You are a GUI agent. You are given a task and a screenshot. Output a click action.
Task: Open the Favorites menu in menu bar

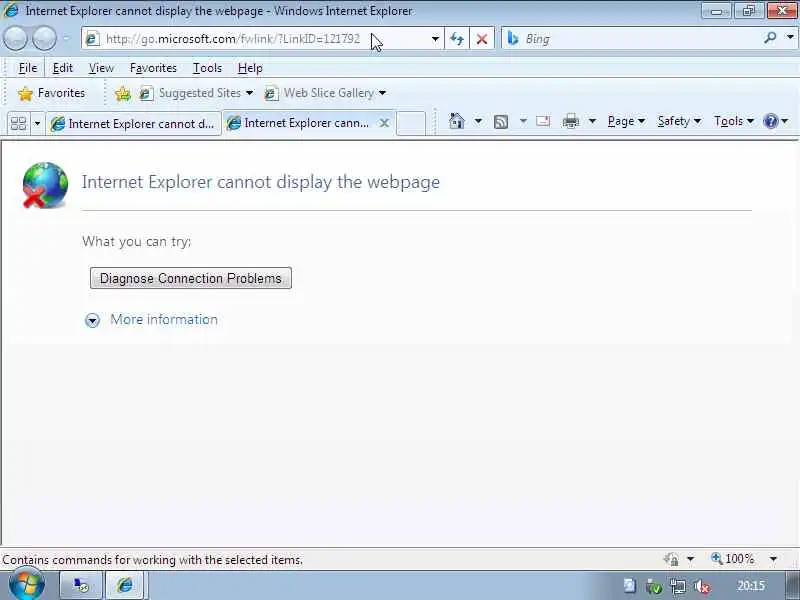tap(153, 68)
